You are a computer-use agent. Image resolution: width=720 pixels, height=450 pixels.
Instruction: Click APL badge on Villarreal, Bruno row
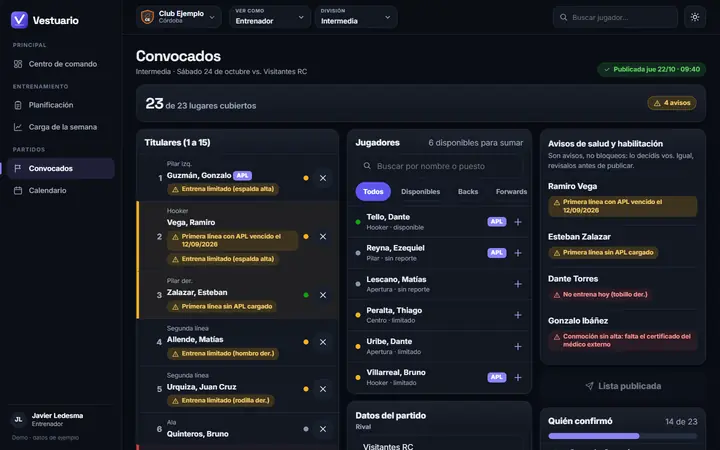(x=497, y=377)
